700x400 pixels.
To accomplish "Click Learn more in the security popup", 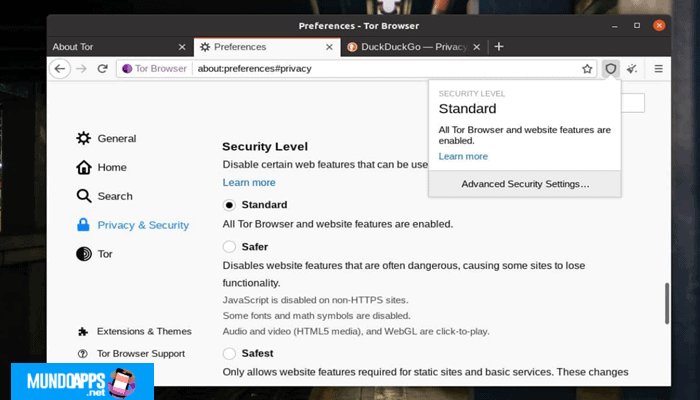I will (463, 156).
